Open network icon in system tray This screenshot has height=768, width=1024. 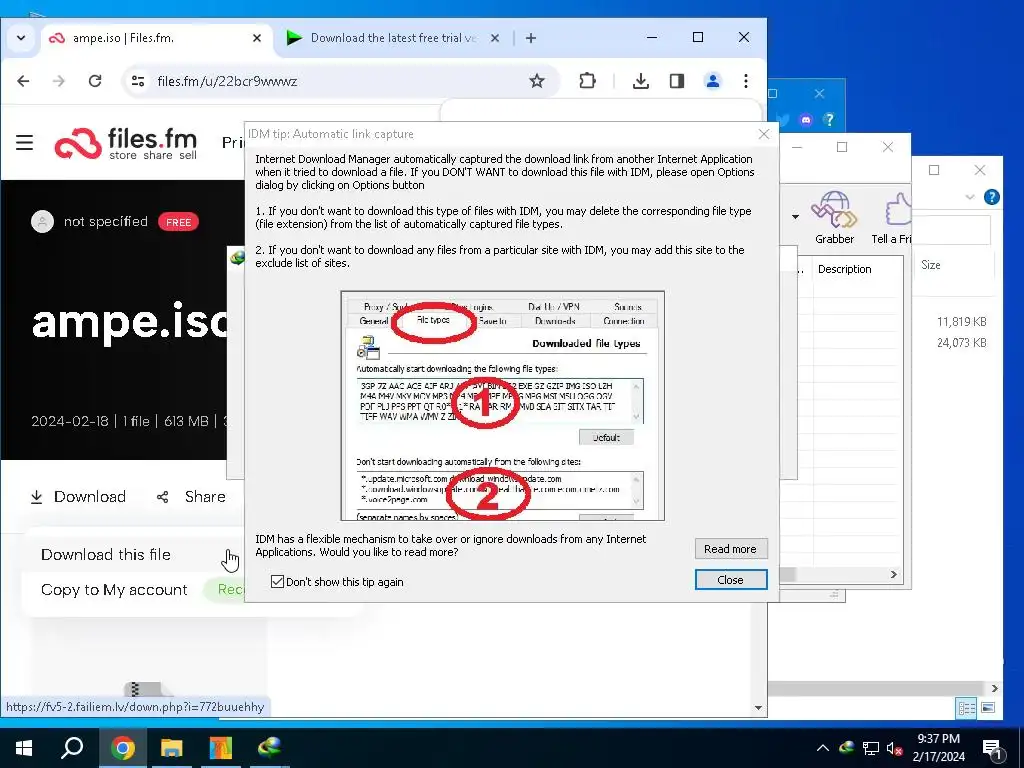[x=871, y=748]
